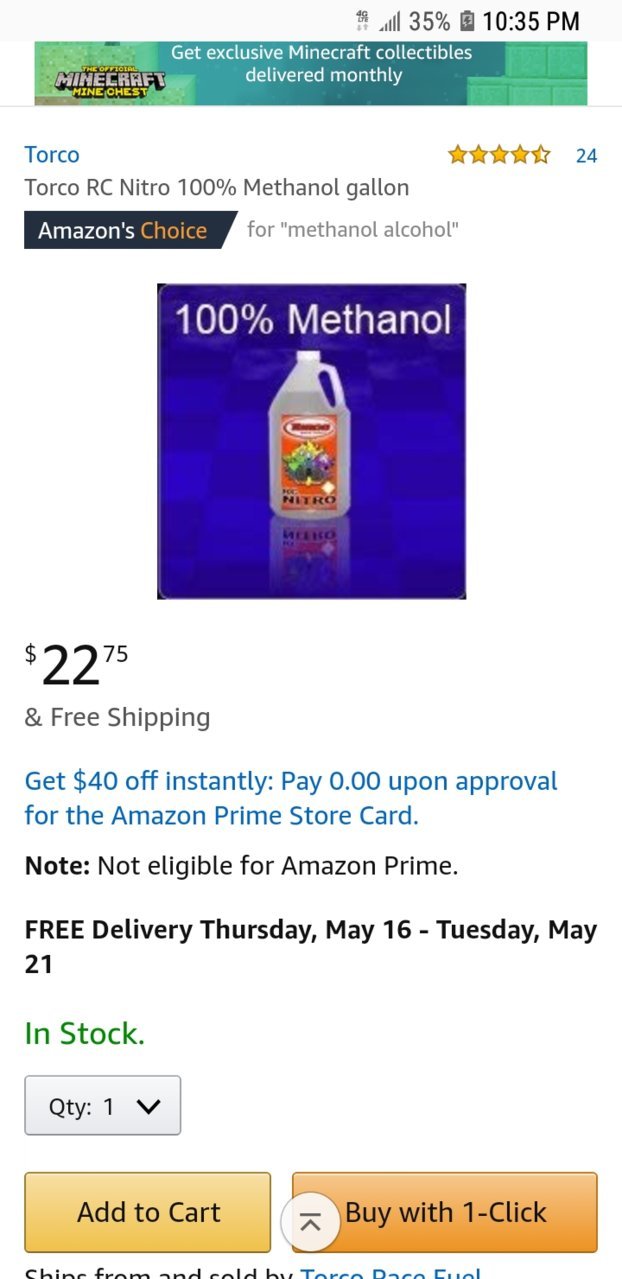
Task: Tap the product title text
Action: pyautogui.click(x=217, y=187)
